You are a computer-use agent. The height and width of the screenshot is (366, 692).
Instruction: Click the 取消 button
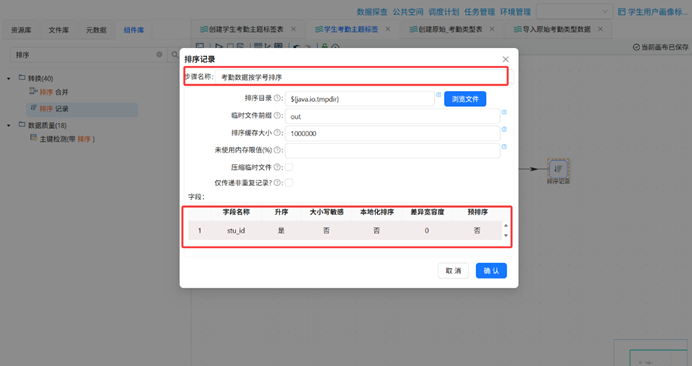(453, 271)
